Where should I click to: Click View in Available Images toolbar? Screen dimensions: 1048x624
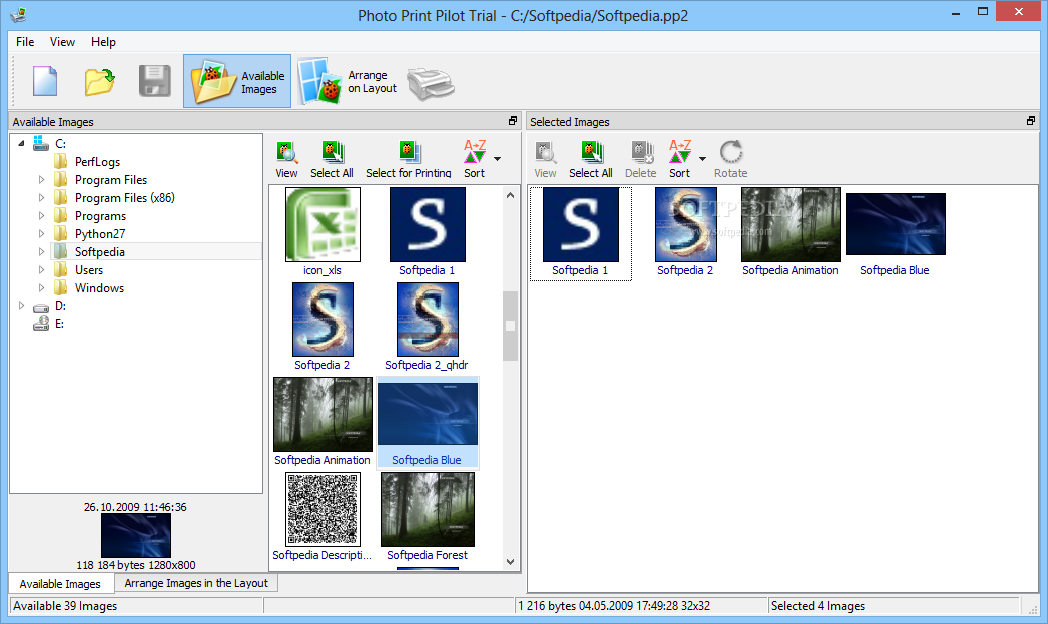click(x=286, y=160)
